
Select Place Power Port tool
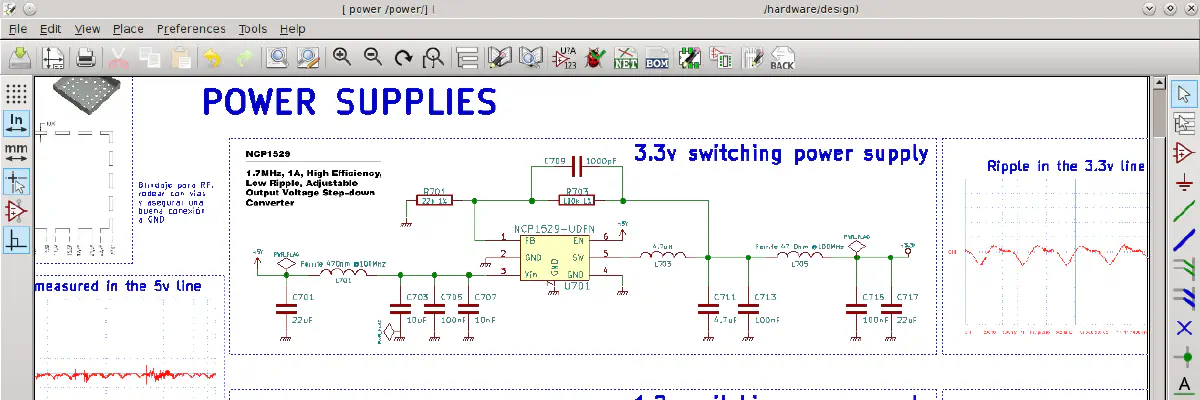(1184, 182)
